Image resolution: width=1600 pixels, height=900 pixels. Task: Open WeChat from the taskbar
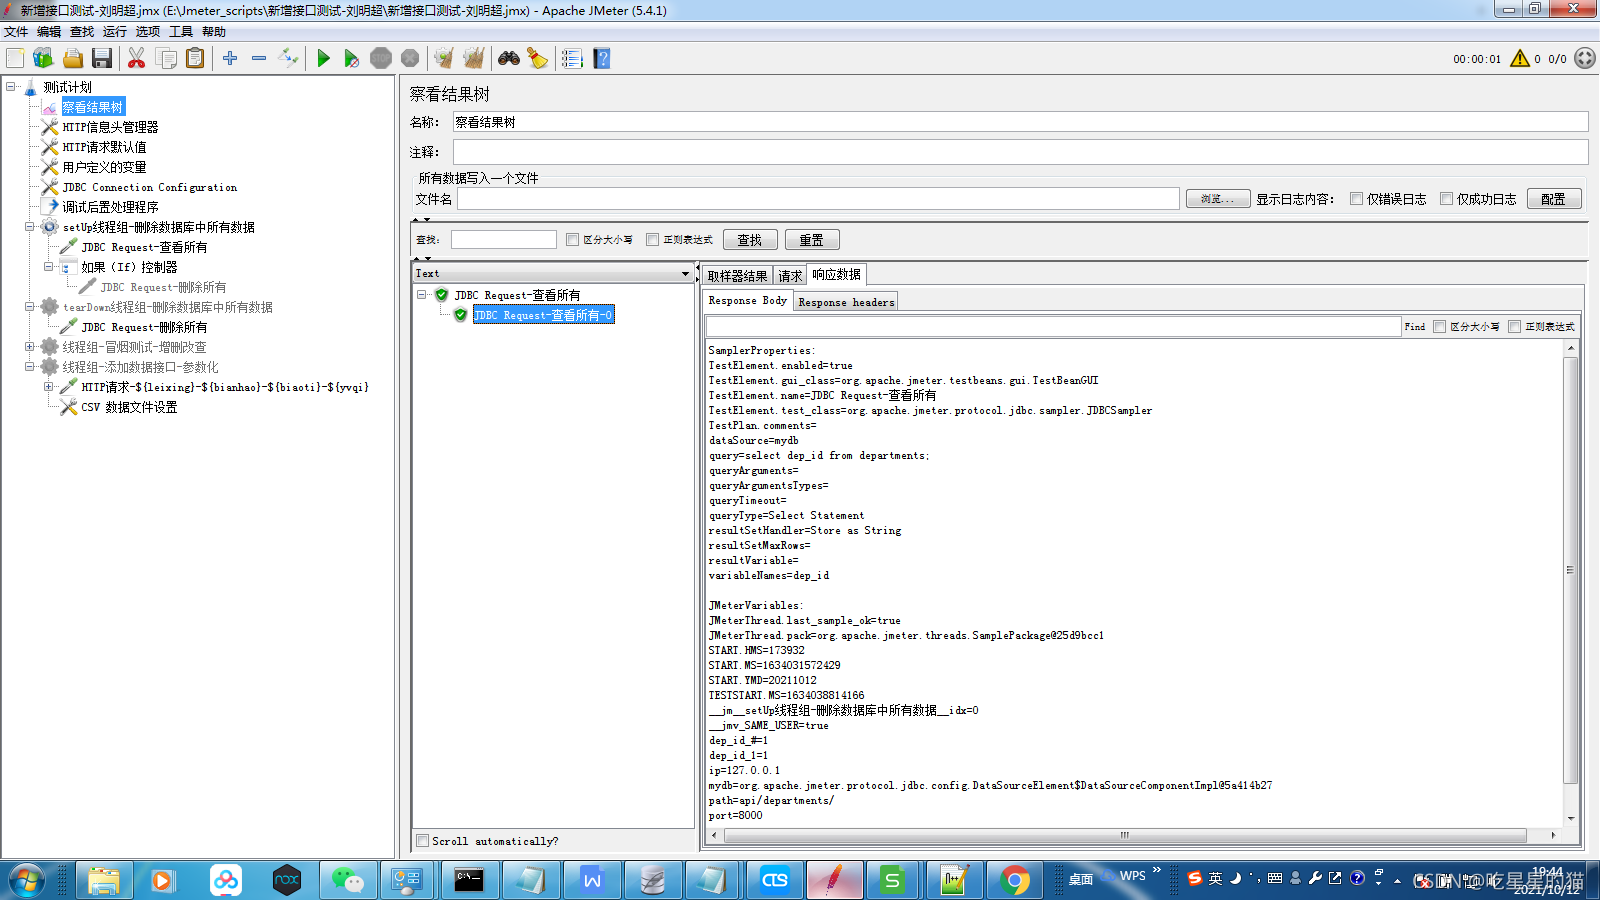tap(347, 880)
